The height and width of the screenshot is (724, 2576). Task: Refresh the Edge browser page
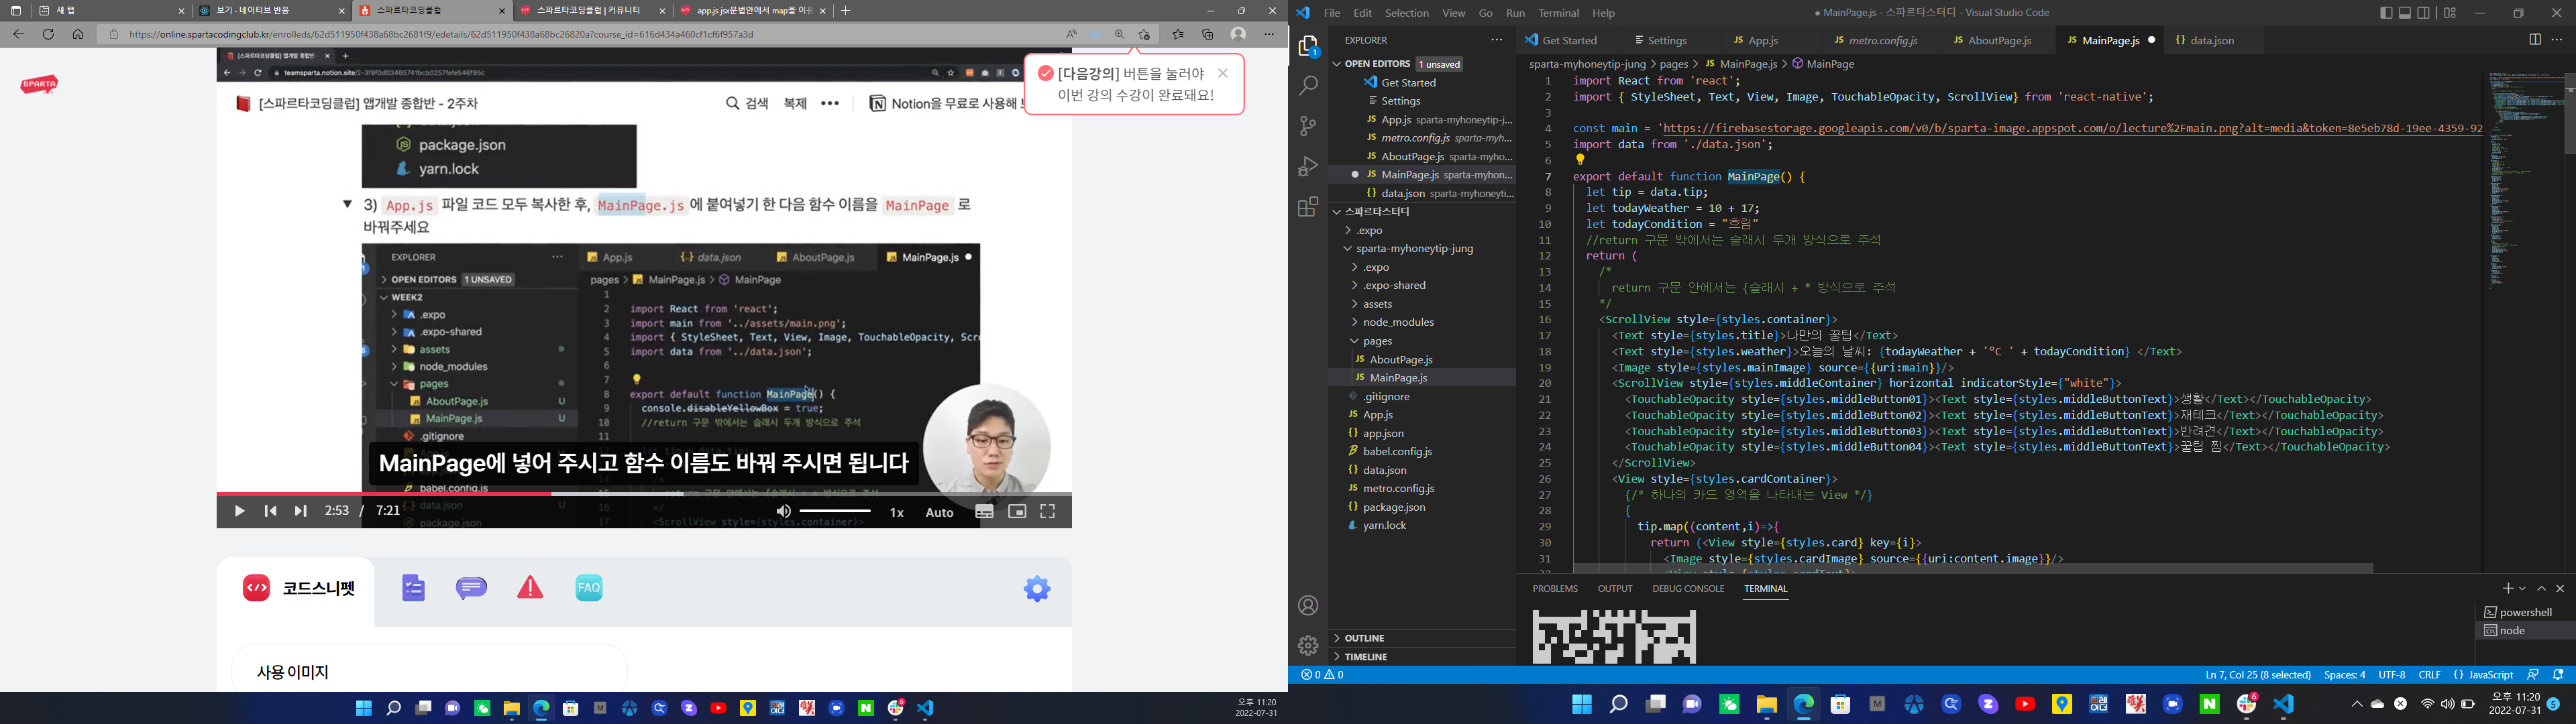(48, 34)
